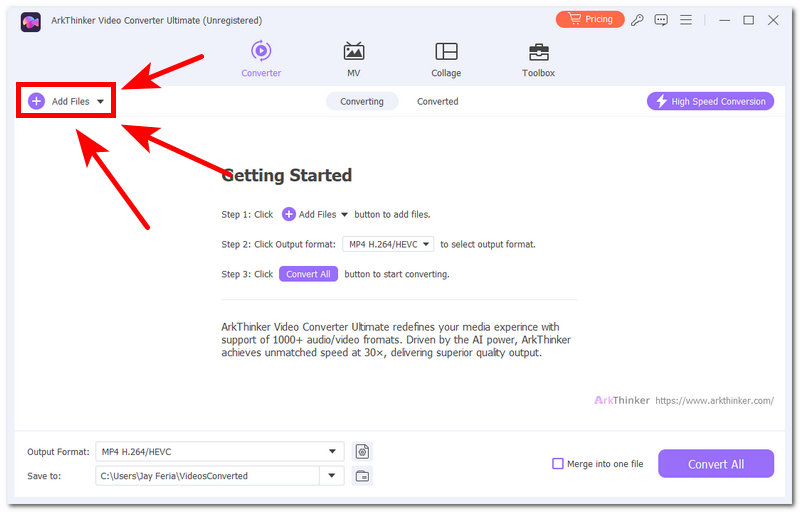Open the MV maker icon
Viewport: 800px width, 512px height.
click(353, 52)
